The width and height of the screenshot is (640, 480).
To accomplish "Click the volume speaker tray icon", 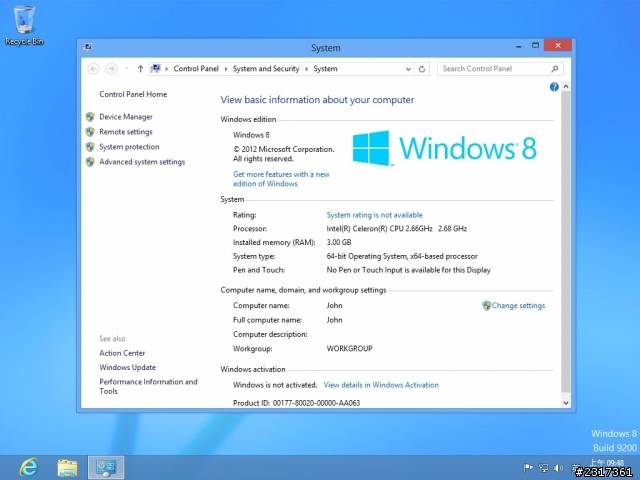I will [558, 468].
